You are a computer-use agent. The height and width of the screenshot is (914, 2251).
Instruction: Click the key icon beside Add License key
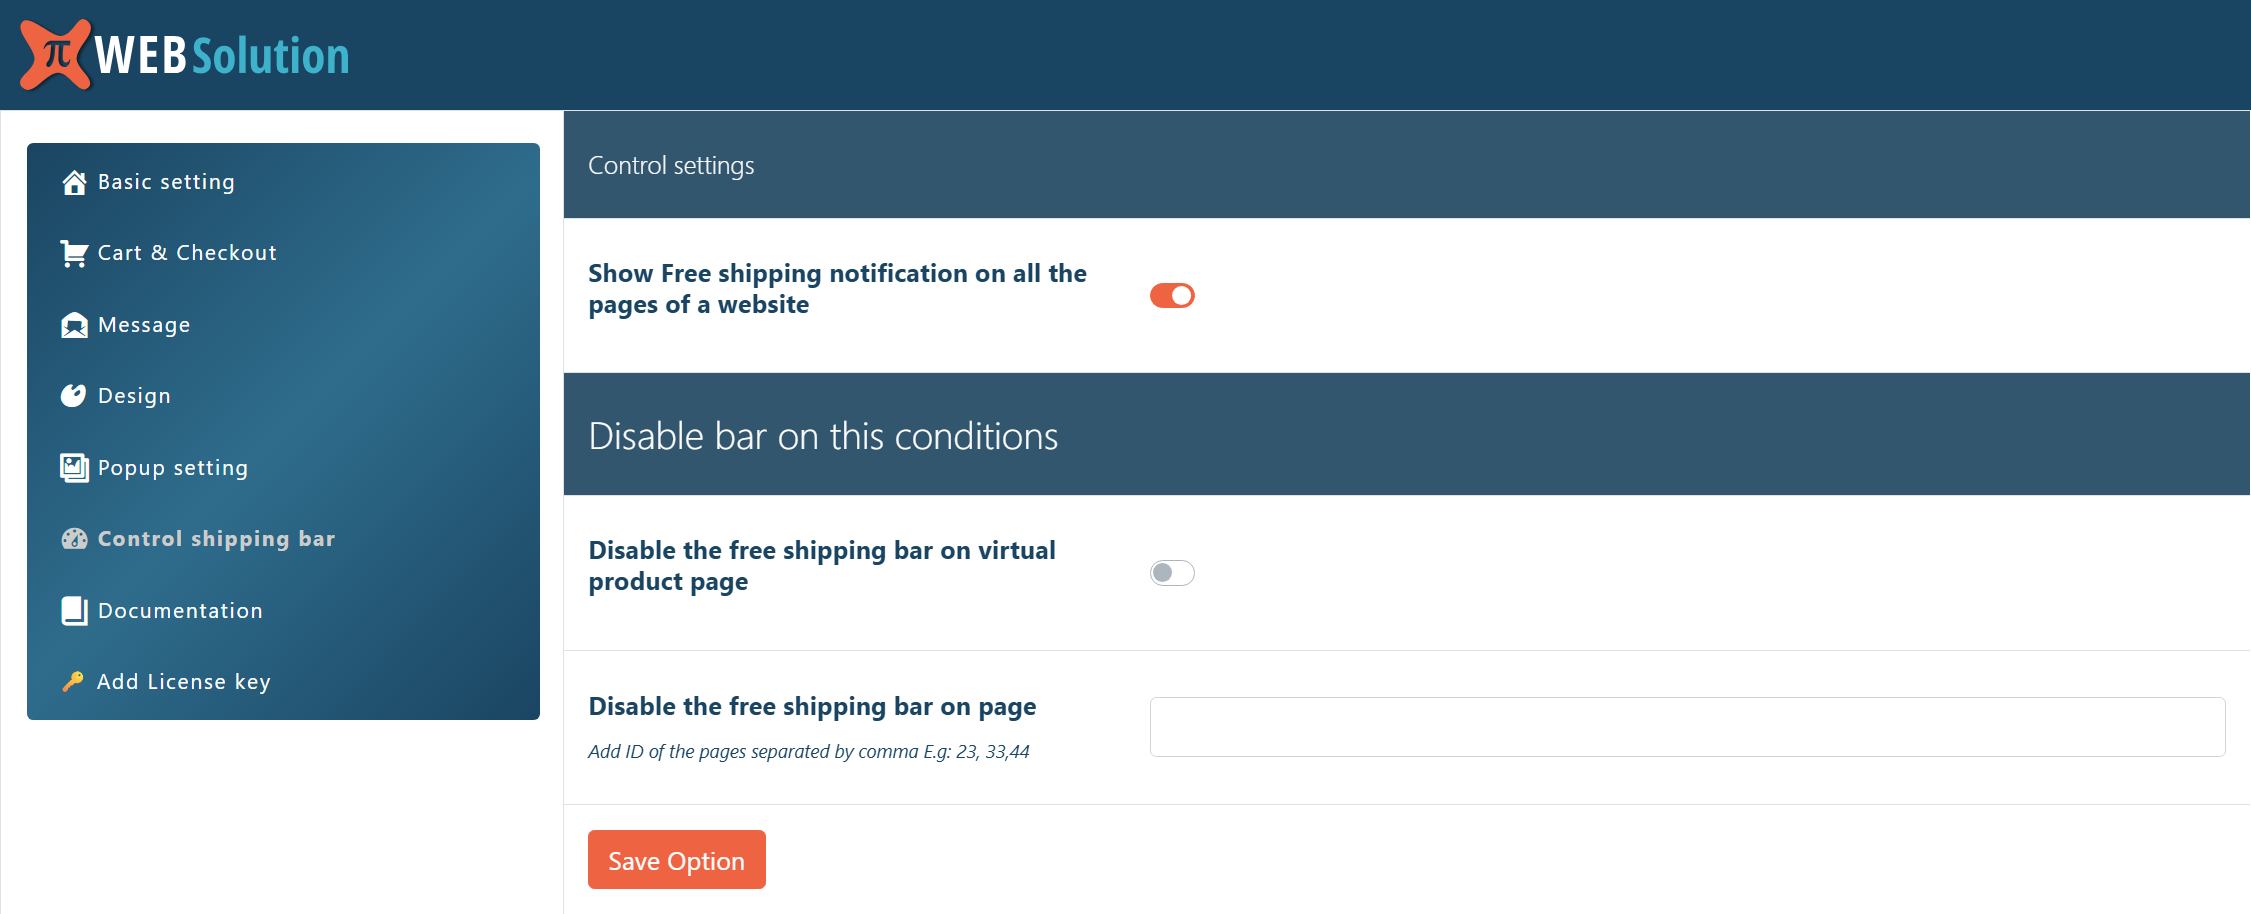(x=73, y=682)
